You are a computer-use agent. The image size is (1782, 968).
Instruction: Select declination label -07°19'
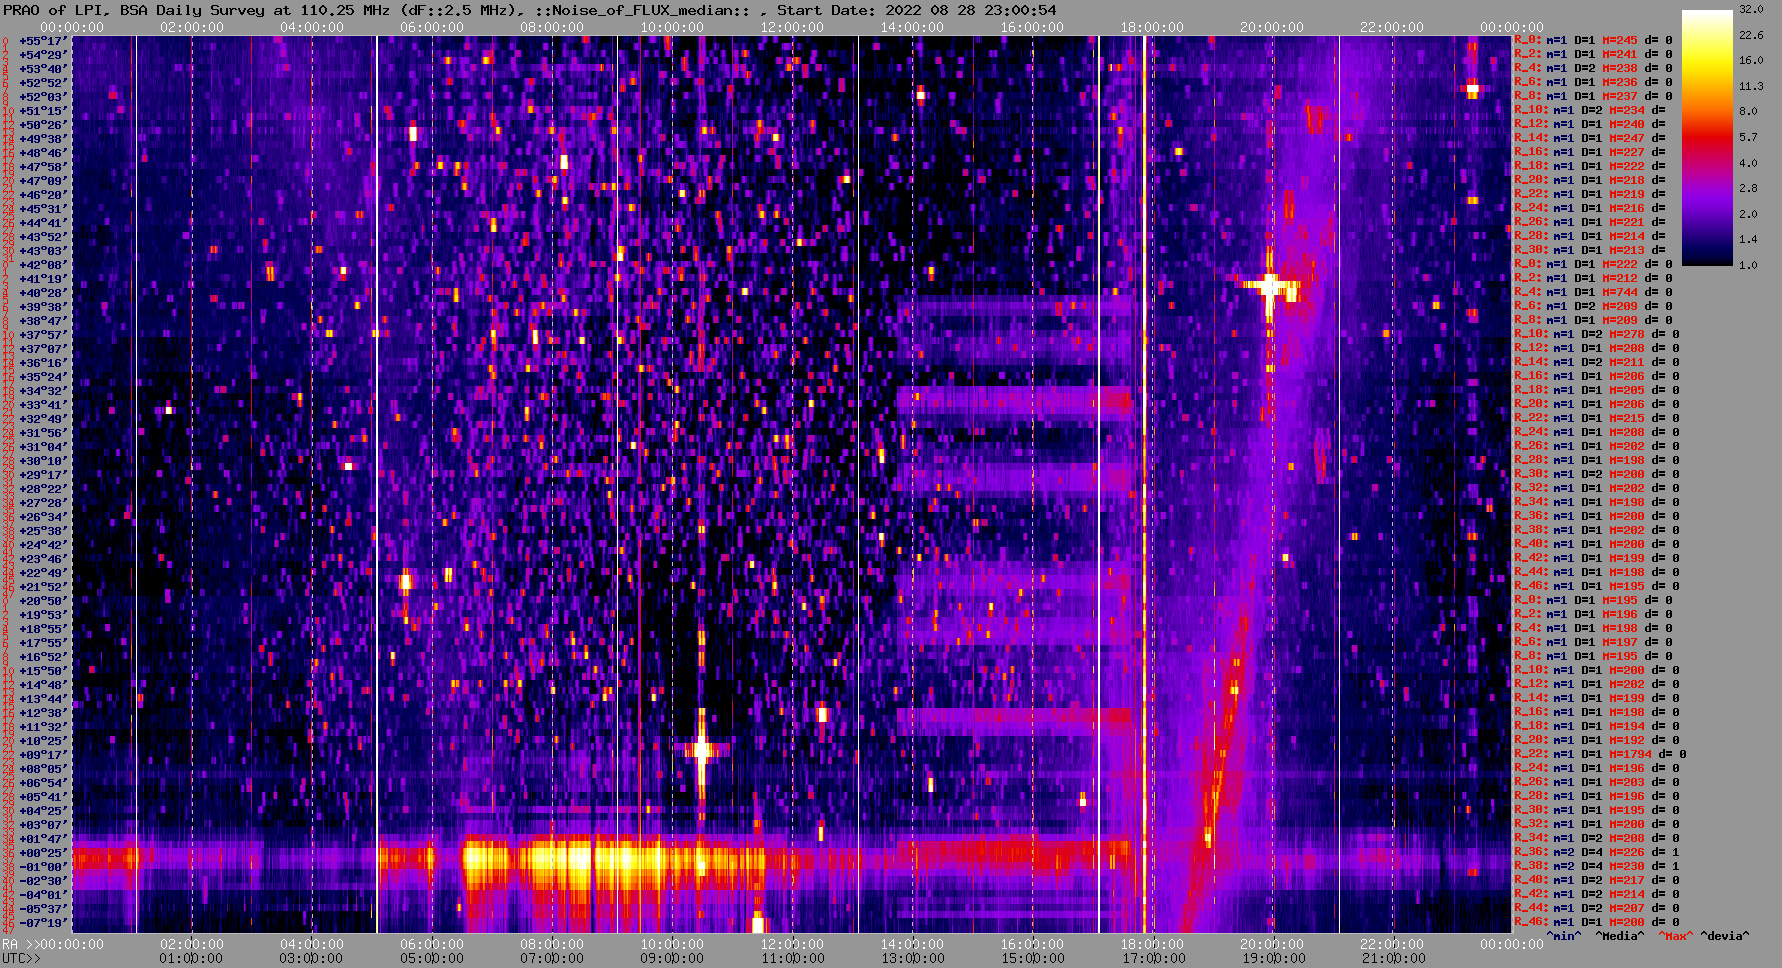point(43,922)
